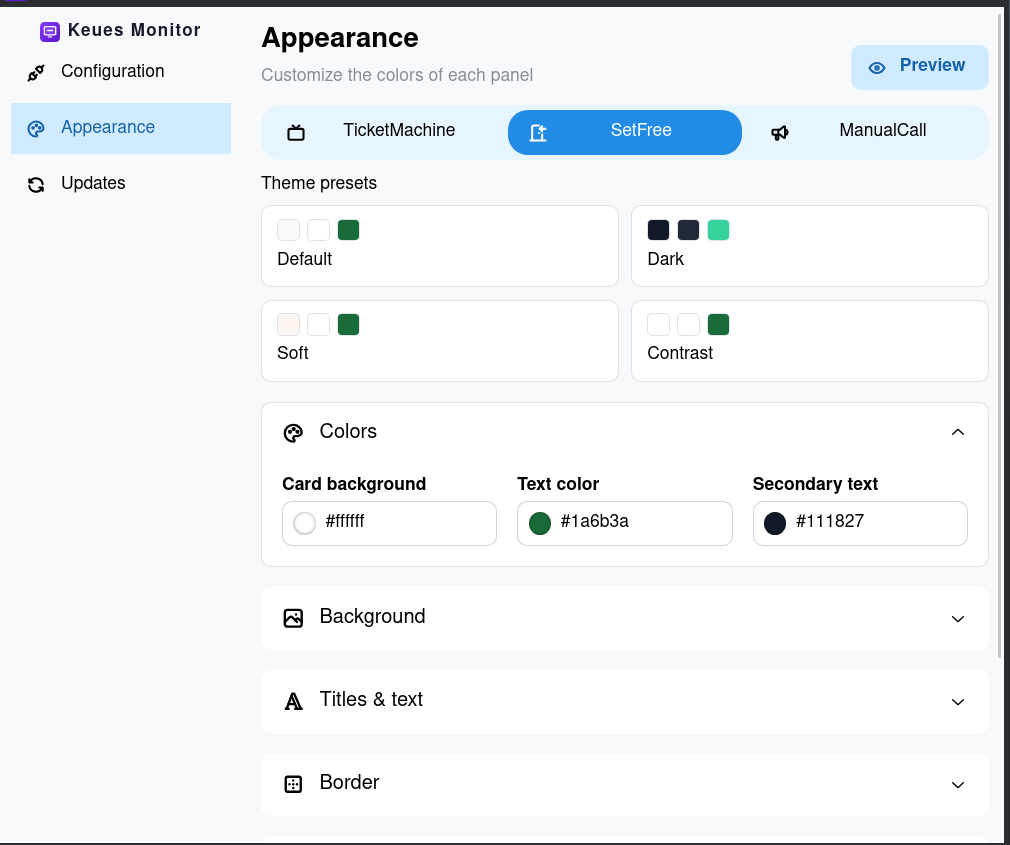Click the vertical scrollbar on right edge
The height and width of the screenshot is (845, 1010).
click(x=1000, y=334)
